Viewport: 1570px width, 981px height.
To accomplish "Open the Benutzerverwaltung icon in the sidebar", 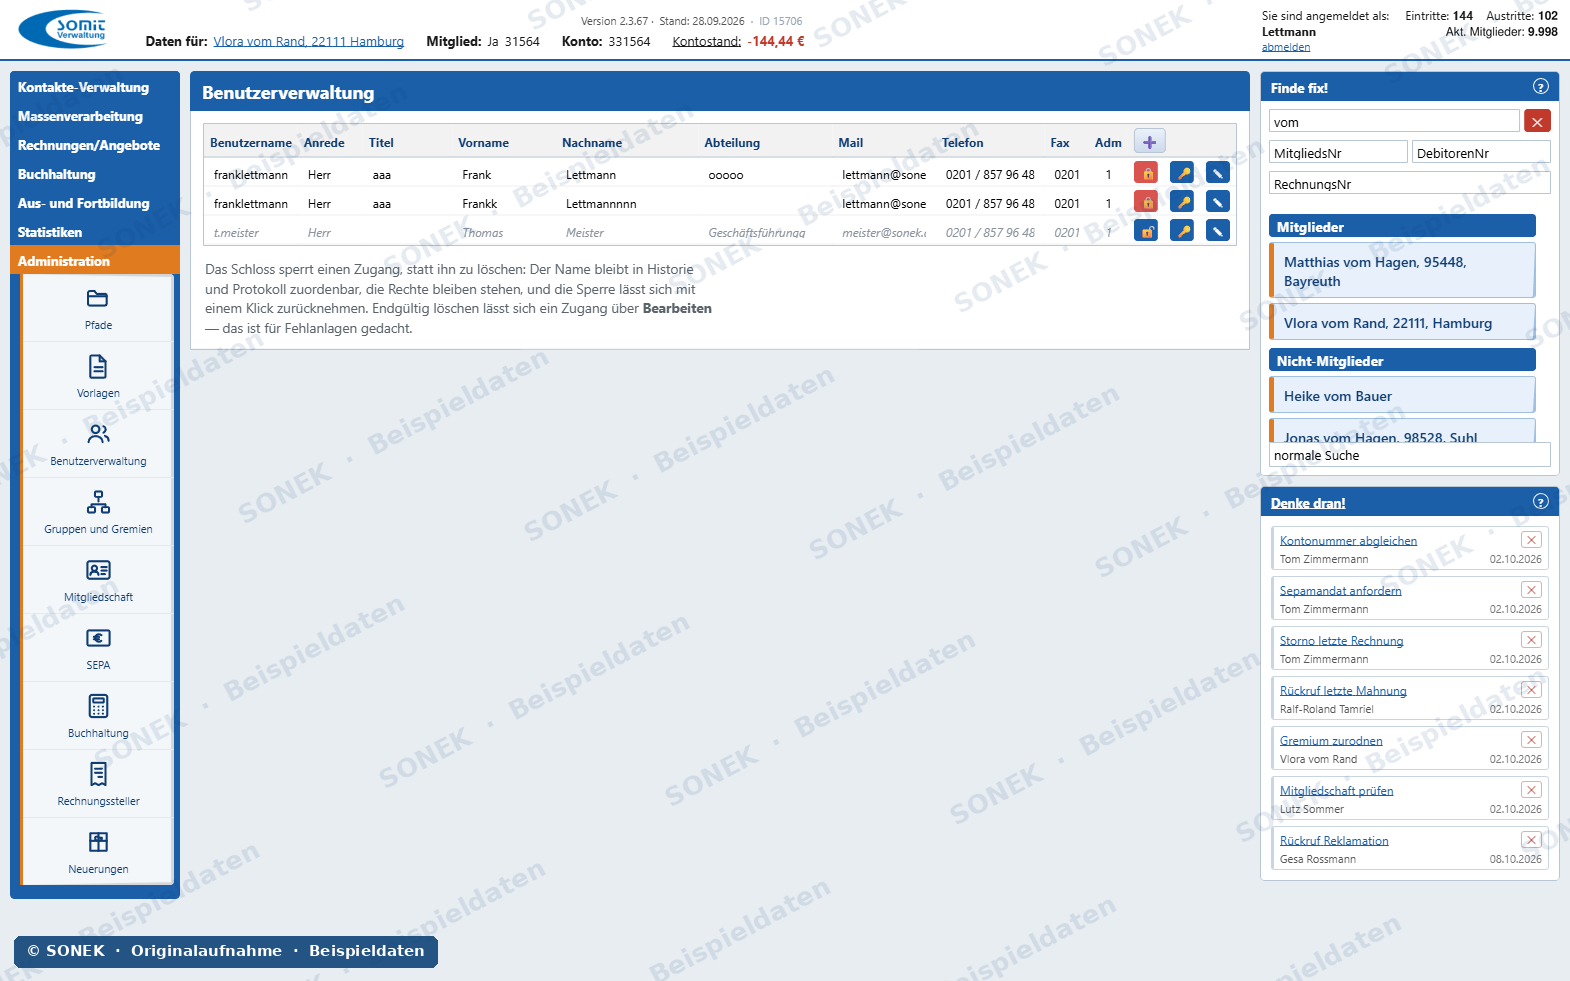I will (98, 445).
